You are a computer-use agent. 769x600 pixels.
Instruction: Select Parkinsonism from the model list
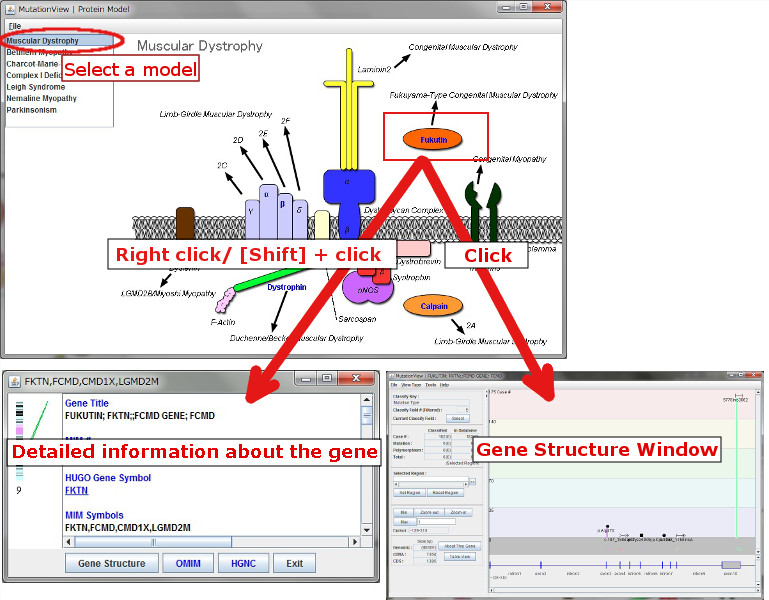coord(32,110)
